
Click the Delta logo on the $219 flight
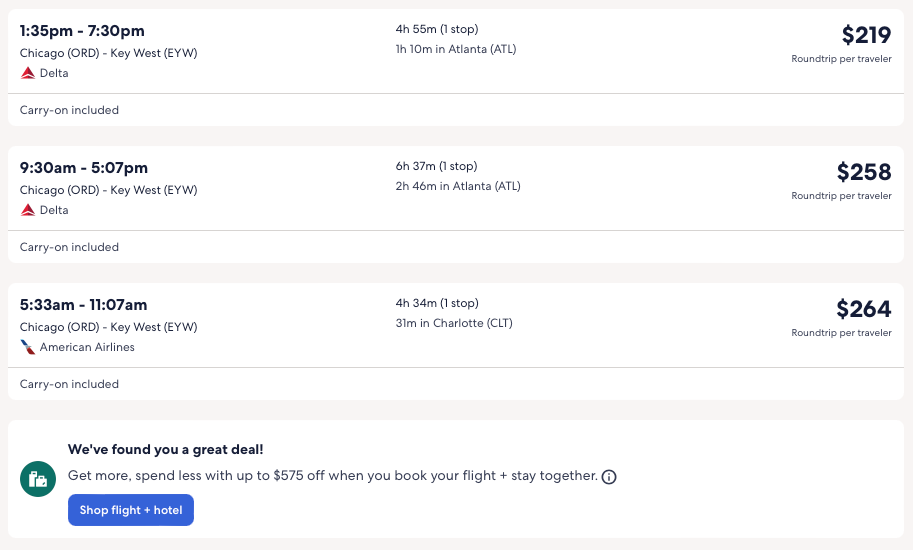click(x=27, y=73)
